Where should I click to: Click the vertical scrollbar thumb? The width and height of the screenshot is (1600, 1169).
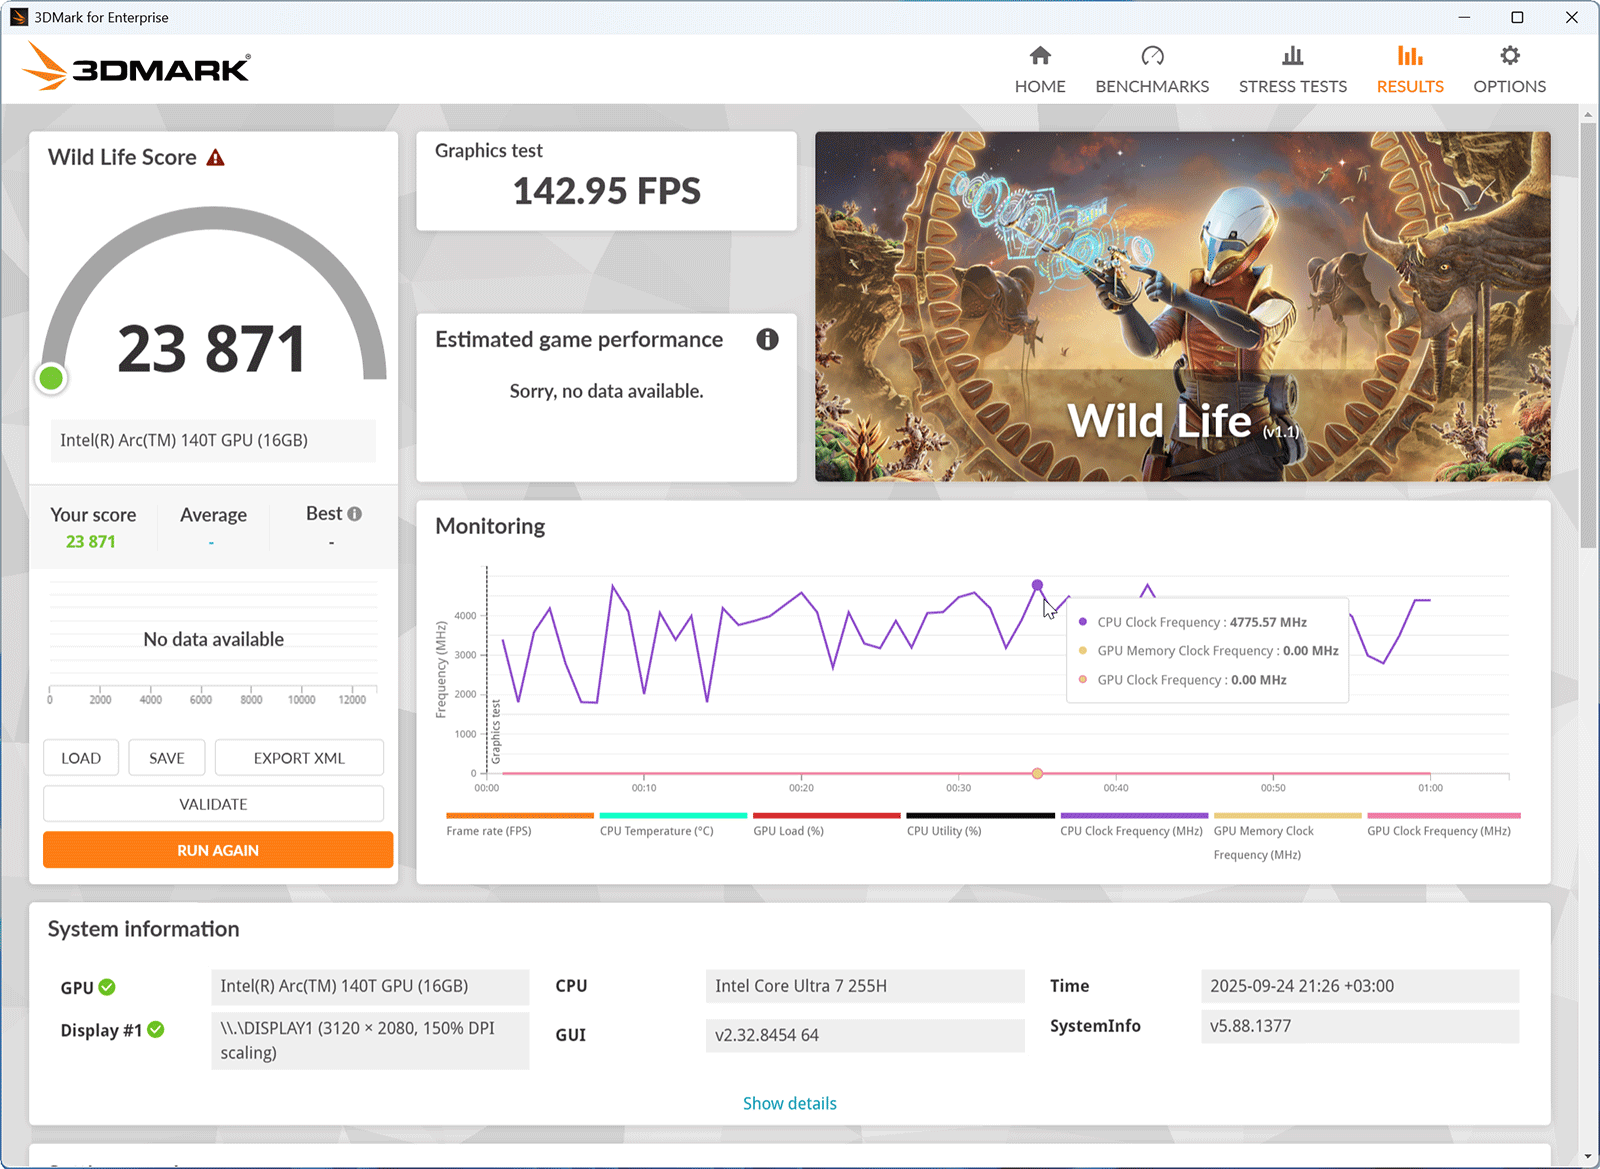(1588, 335)
